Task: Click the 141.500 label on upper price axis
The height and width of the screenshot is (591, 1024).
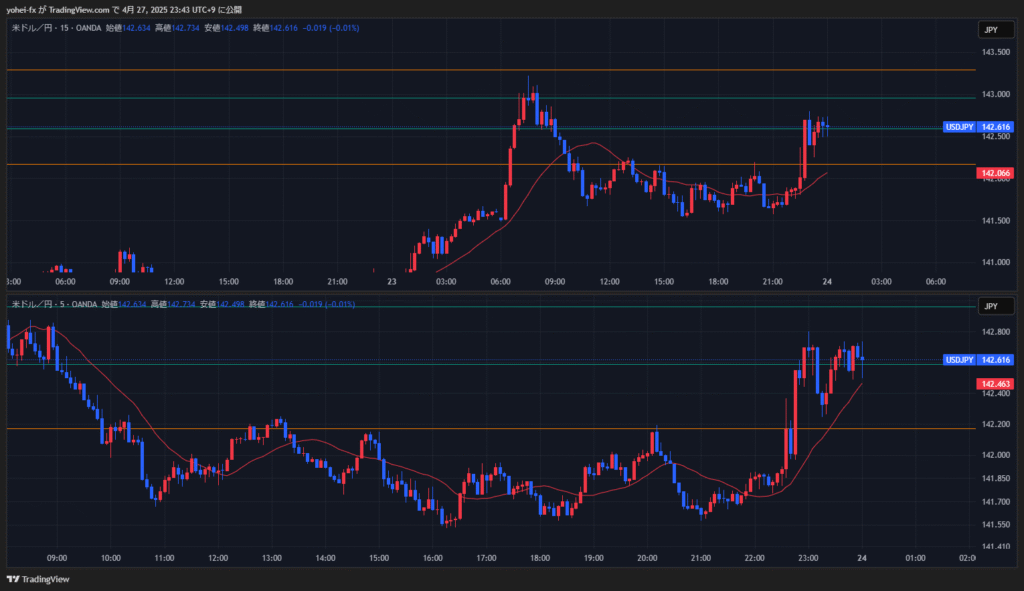Action: pyautogui.click(x=995, y=221)
